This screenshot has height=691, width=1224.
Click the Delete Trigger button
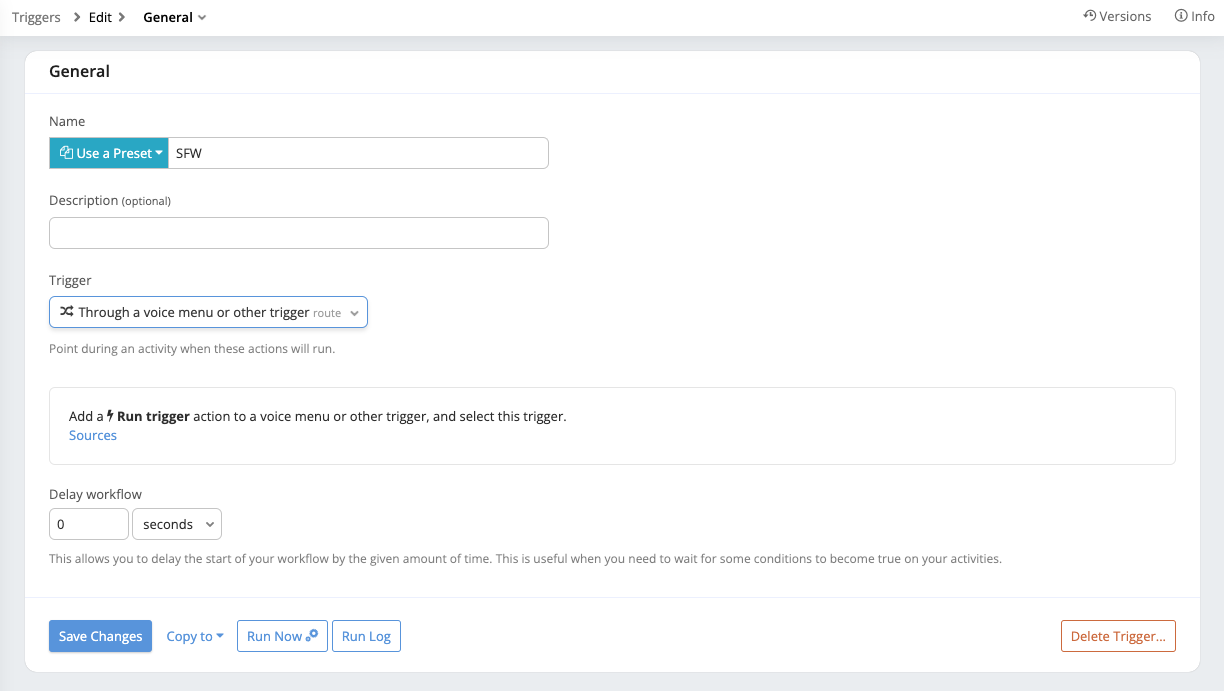1117,636
